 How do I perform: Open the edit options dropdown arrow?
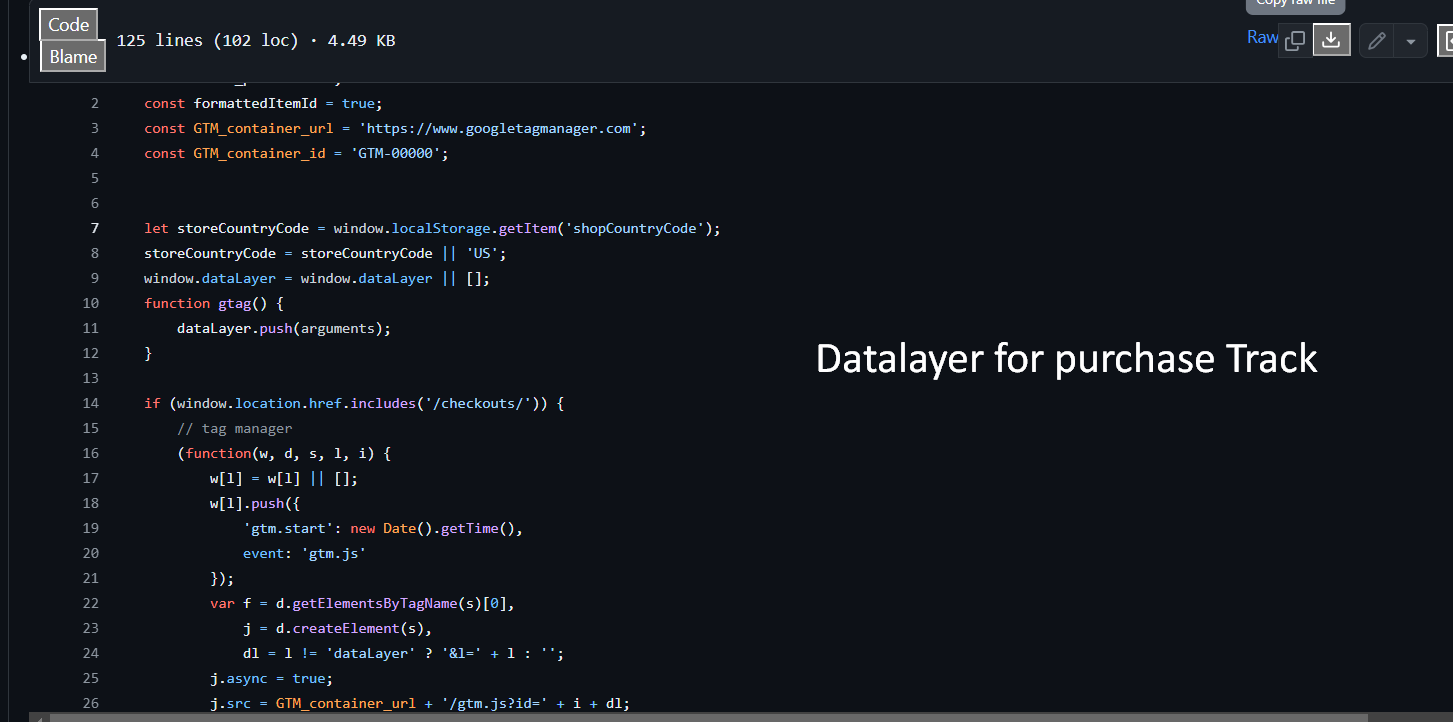tap(1411, 41)
